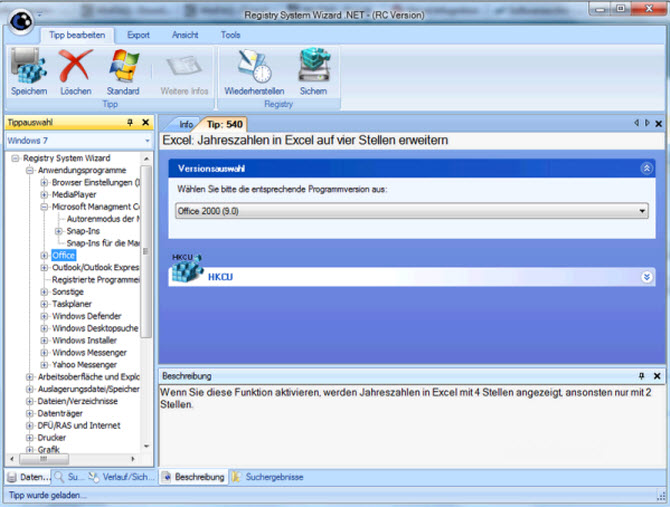This screenshot has width=670, height=507.
Task: Select Drucker tree item
Action: click(51, 438)
